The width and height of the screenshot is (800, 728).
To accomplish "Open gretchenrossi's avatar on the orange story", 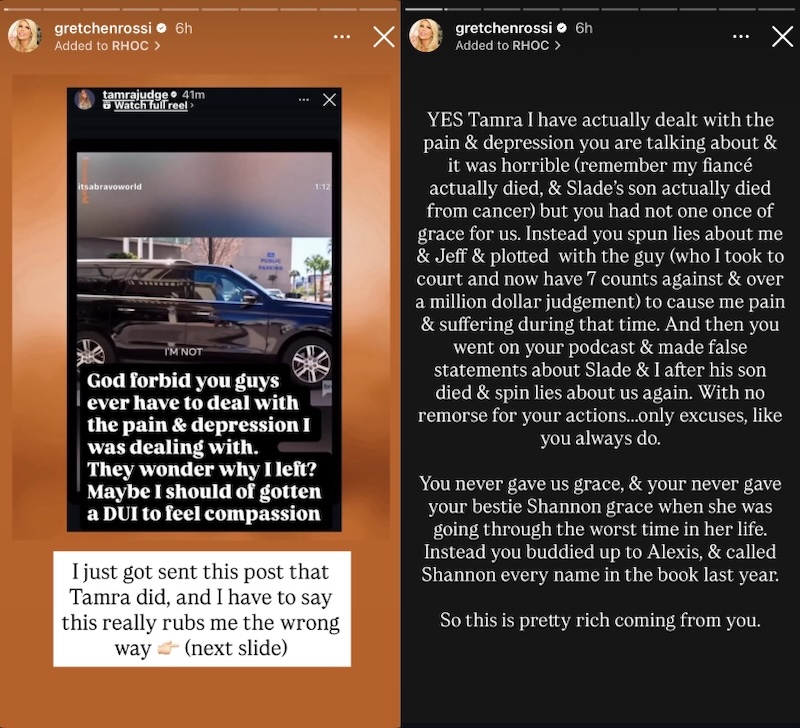I will click(x=25, y=36).
